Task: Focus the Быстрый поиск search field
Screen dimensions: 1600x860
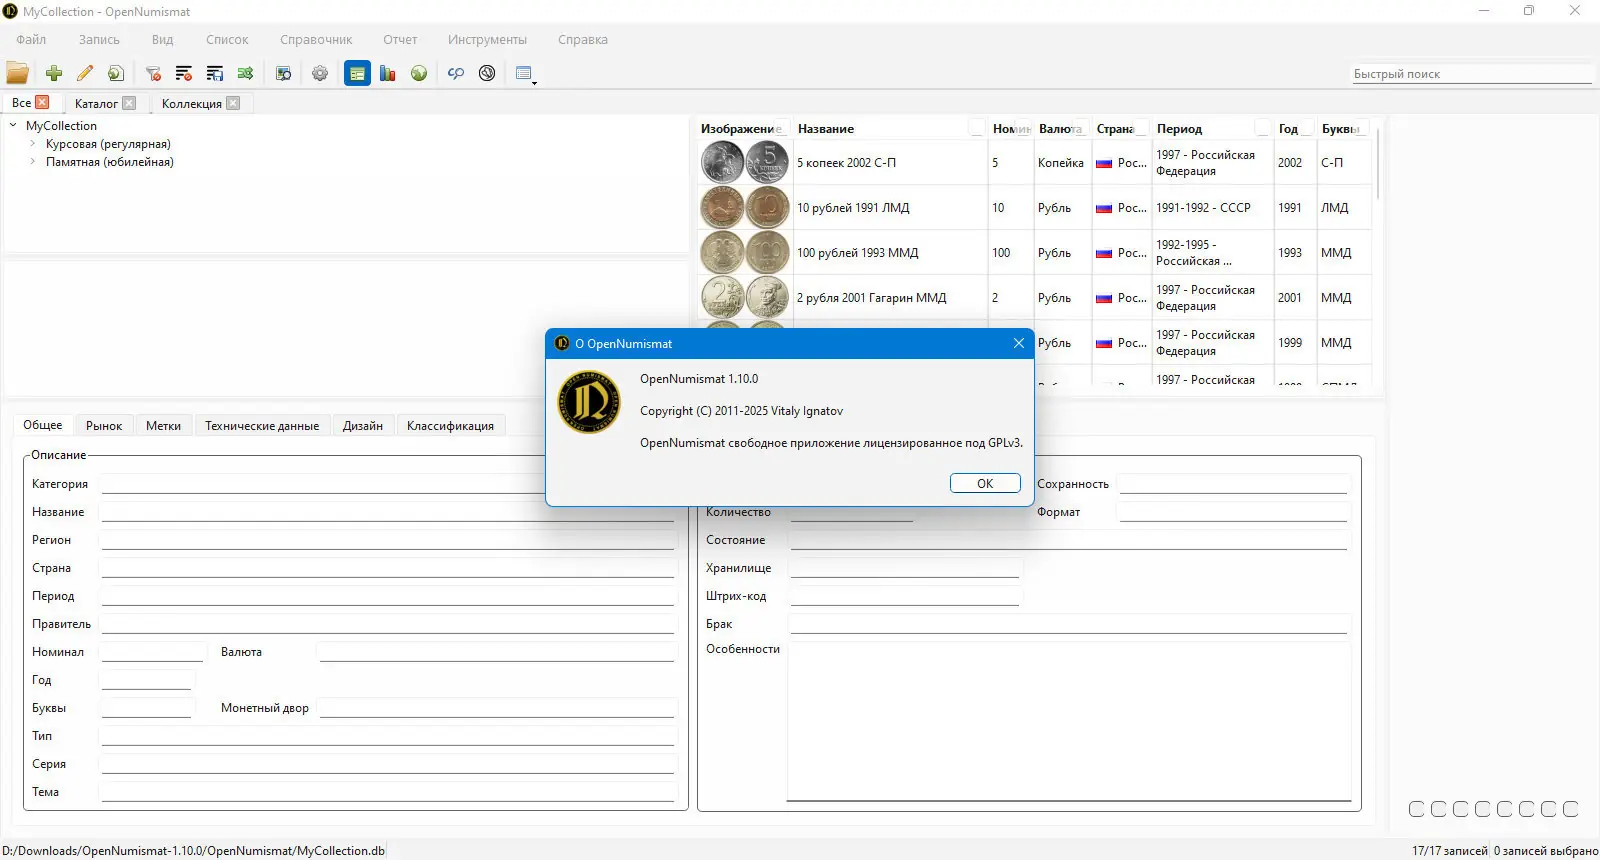Action: click(1471, 74)
